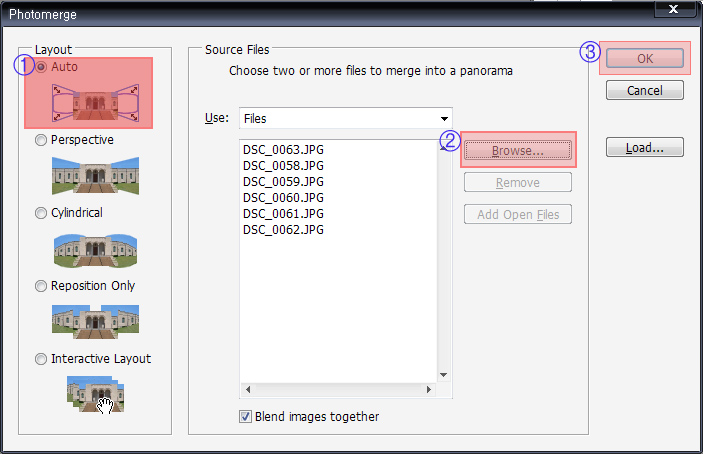The height and width of the screenshot is (454, 703).
Task: Toggle the Blend images together checkbox
Action: [x=245, y=417]
